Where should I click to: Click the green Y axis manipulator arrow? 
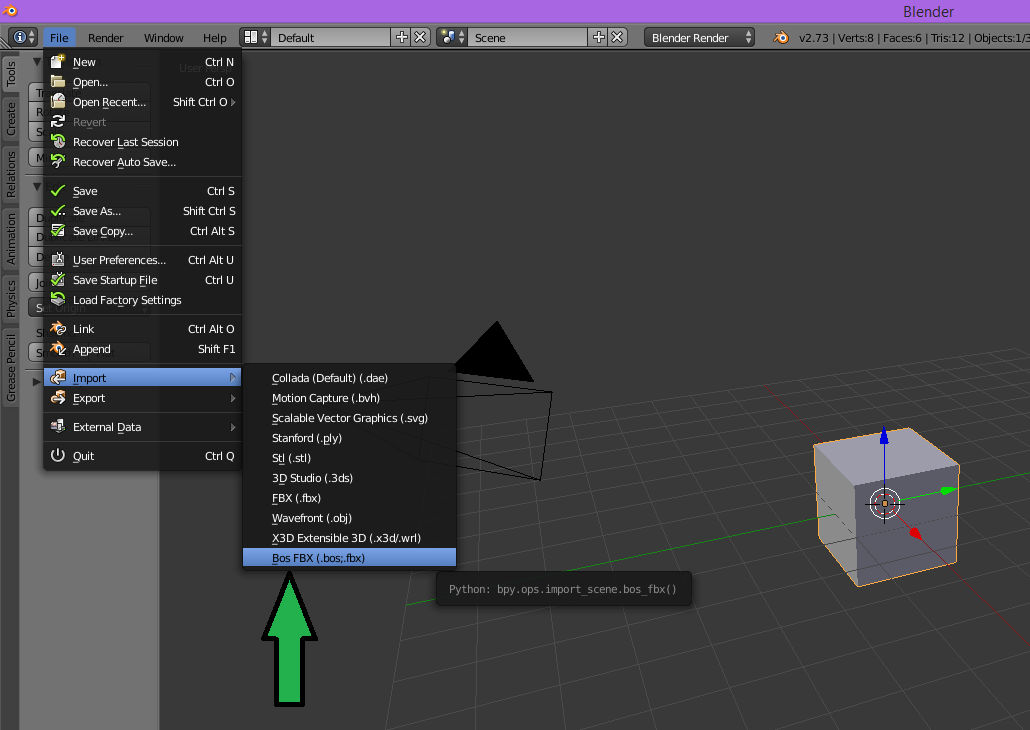point(947,490)
